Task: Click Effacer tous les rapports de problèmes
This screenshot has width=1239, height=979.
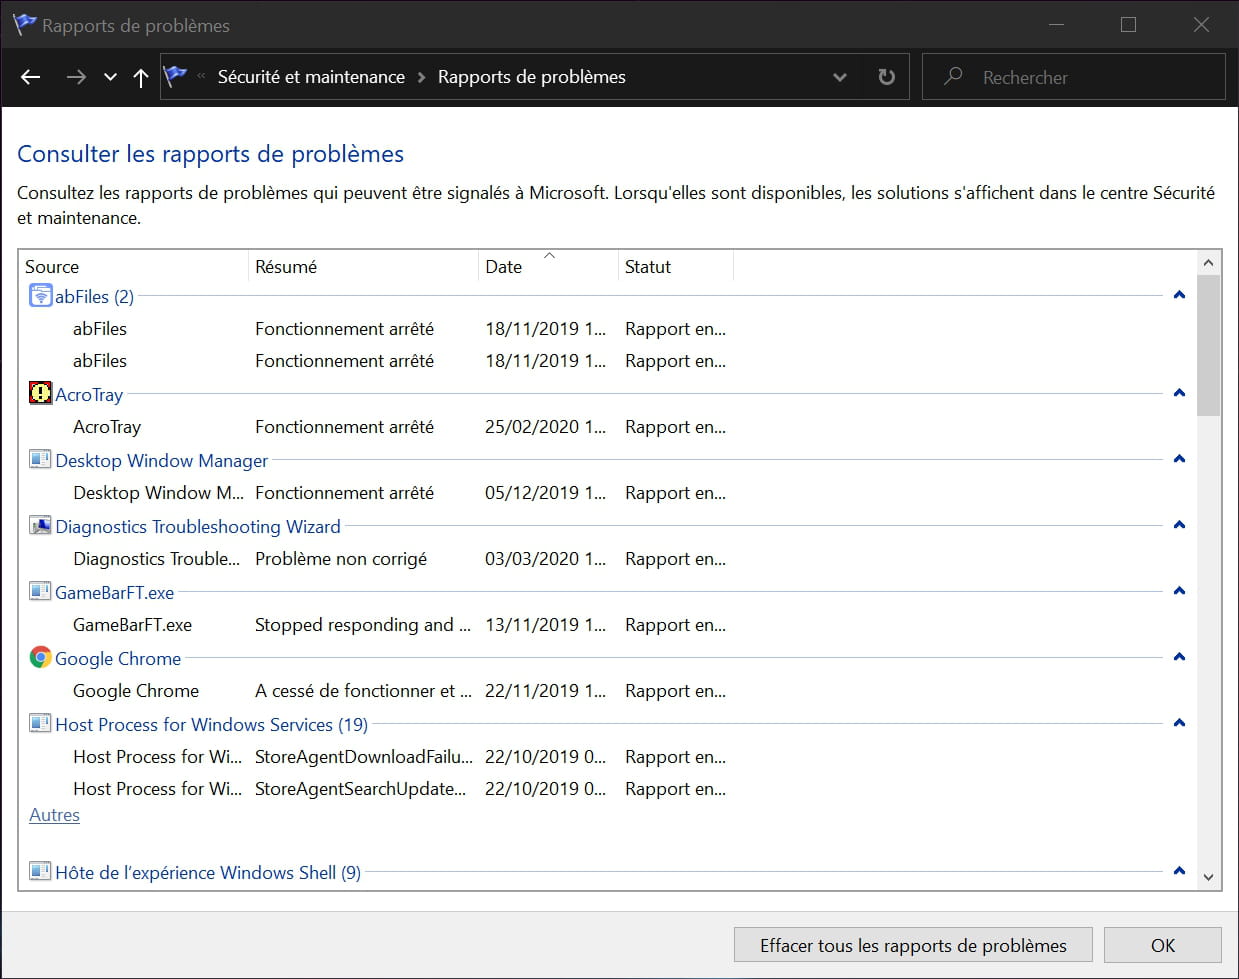Action: click(912, 944)
